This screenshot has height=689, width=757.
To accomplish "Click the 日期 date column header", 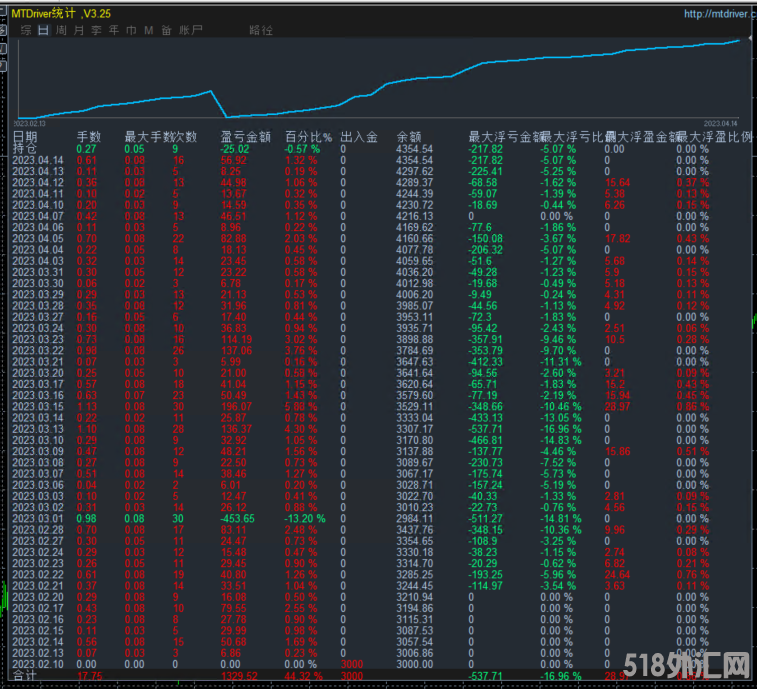I will tap(25, 137).
